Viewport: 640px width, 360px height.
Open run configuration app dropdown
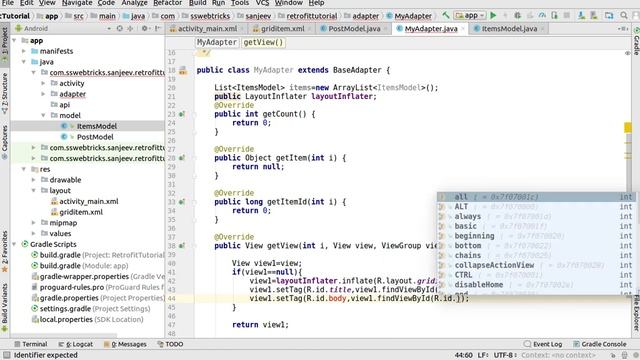(x=470, y=16)
